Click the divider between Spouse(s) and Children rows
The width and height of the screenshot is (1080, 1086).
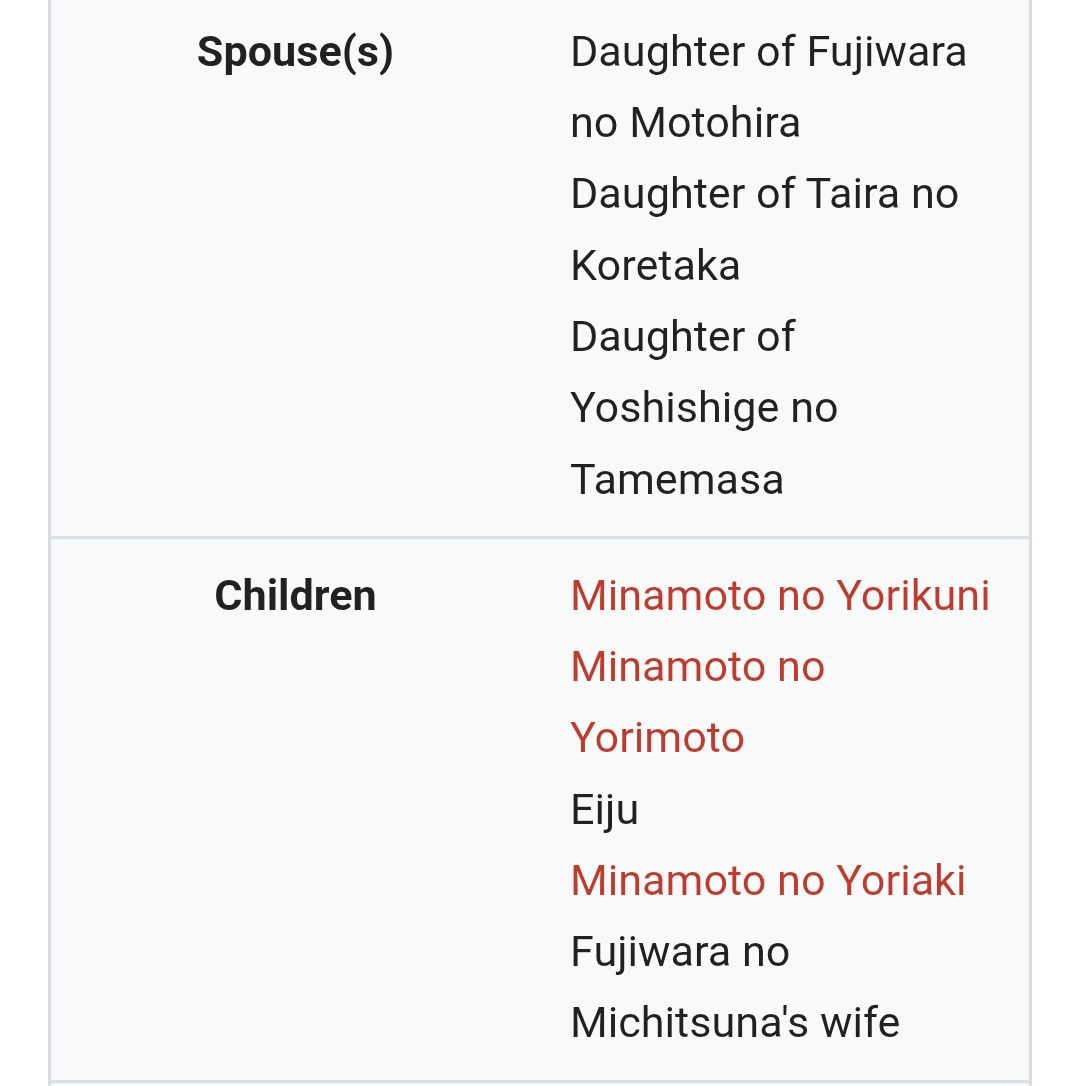(x=540, y=537)
